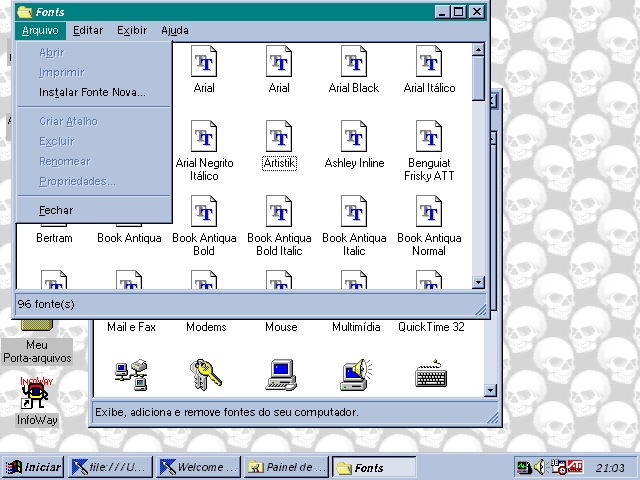Click the Iniciar start button
The height and width of the screenshot is (480, 640).
pos(33,467)
